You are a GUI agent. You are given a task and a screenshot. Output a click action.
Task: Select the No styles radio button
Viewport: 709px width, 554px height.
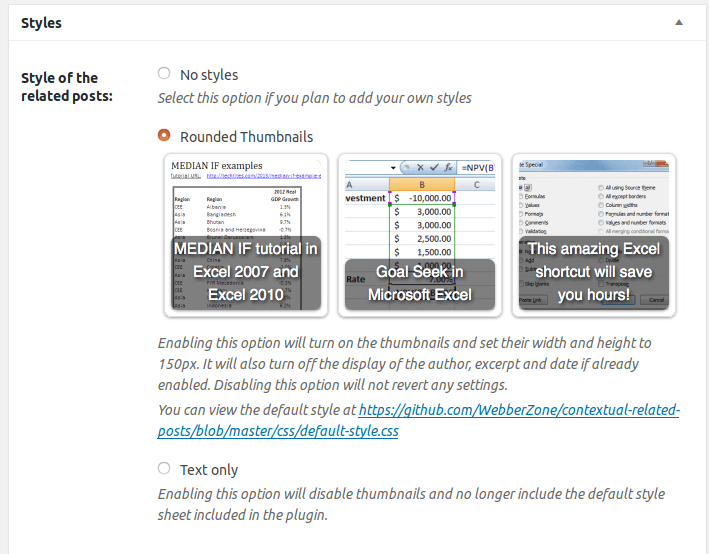coord(164,73)
